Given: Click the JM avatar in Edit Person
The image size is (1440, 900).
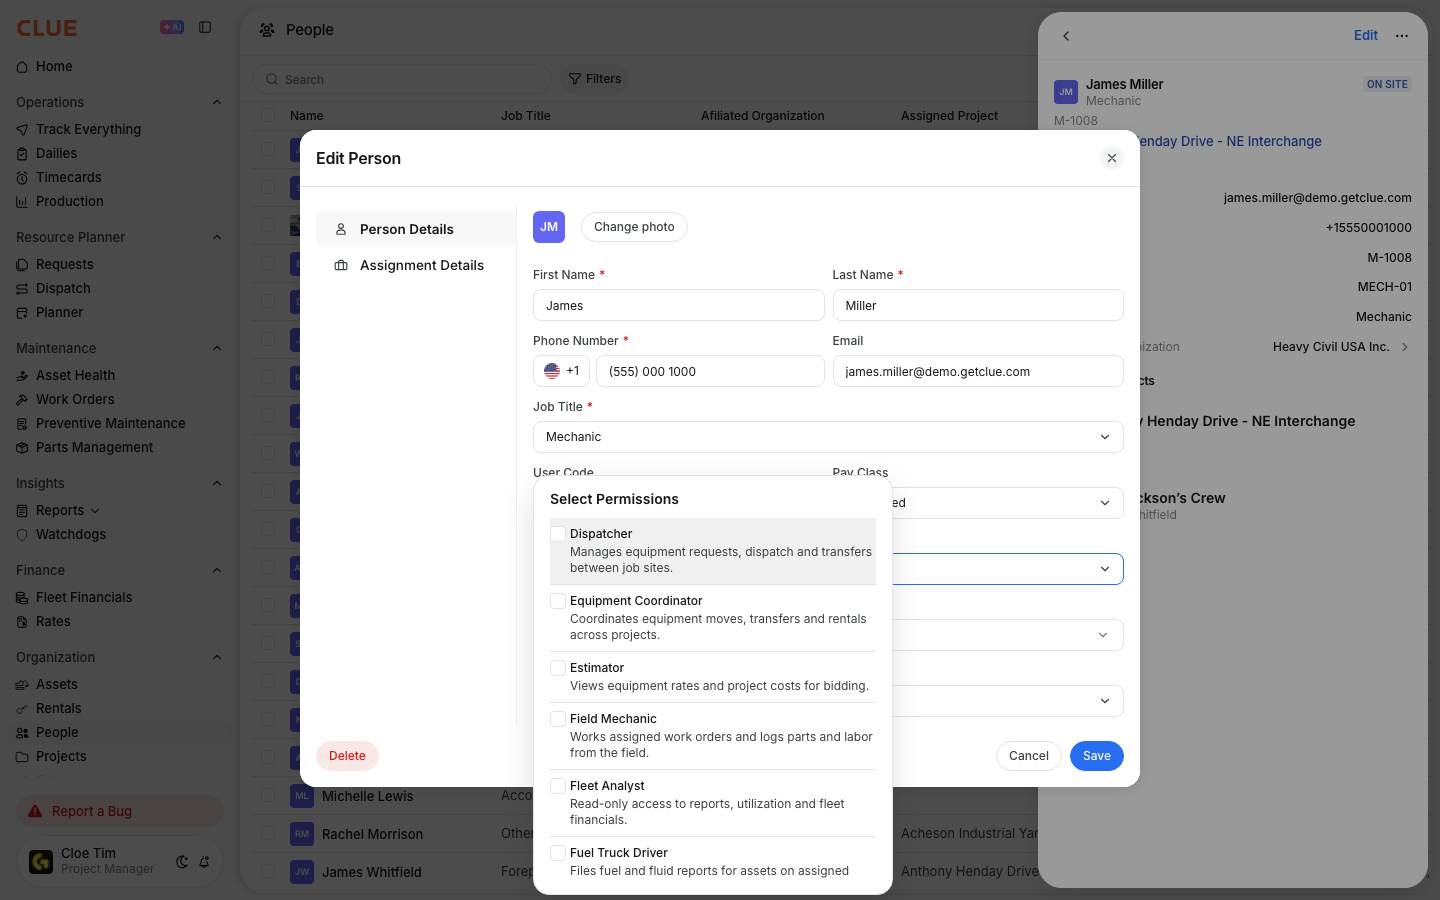Looking at the screenshot, I should tap(549, 227).
